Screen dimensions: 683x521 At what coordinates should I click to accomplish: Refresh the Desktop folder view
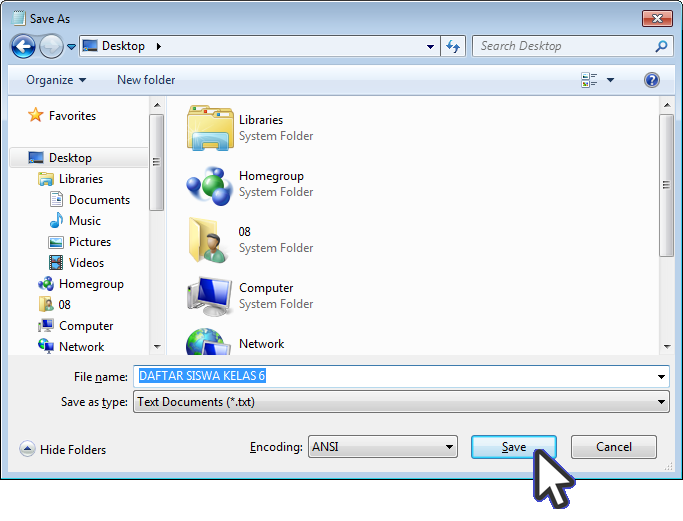[453, 46]
